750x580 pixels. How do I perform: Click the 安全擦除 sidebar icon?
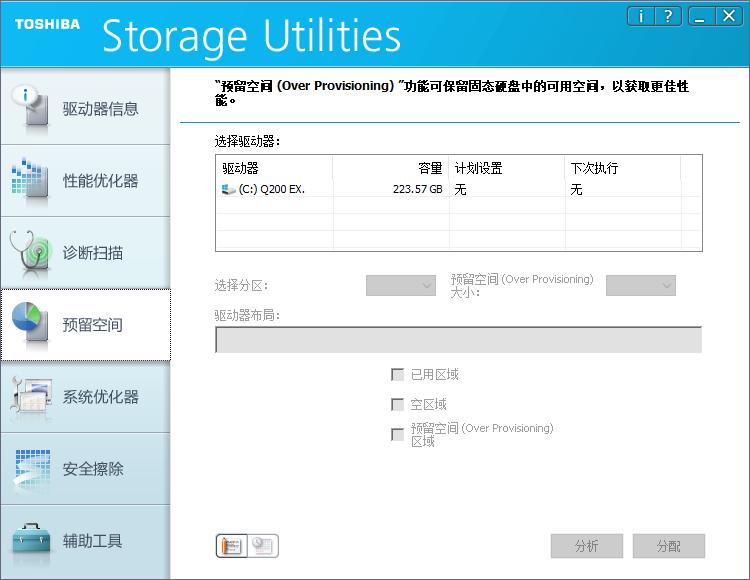coord(30,468)
